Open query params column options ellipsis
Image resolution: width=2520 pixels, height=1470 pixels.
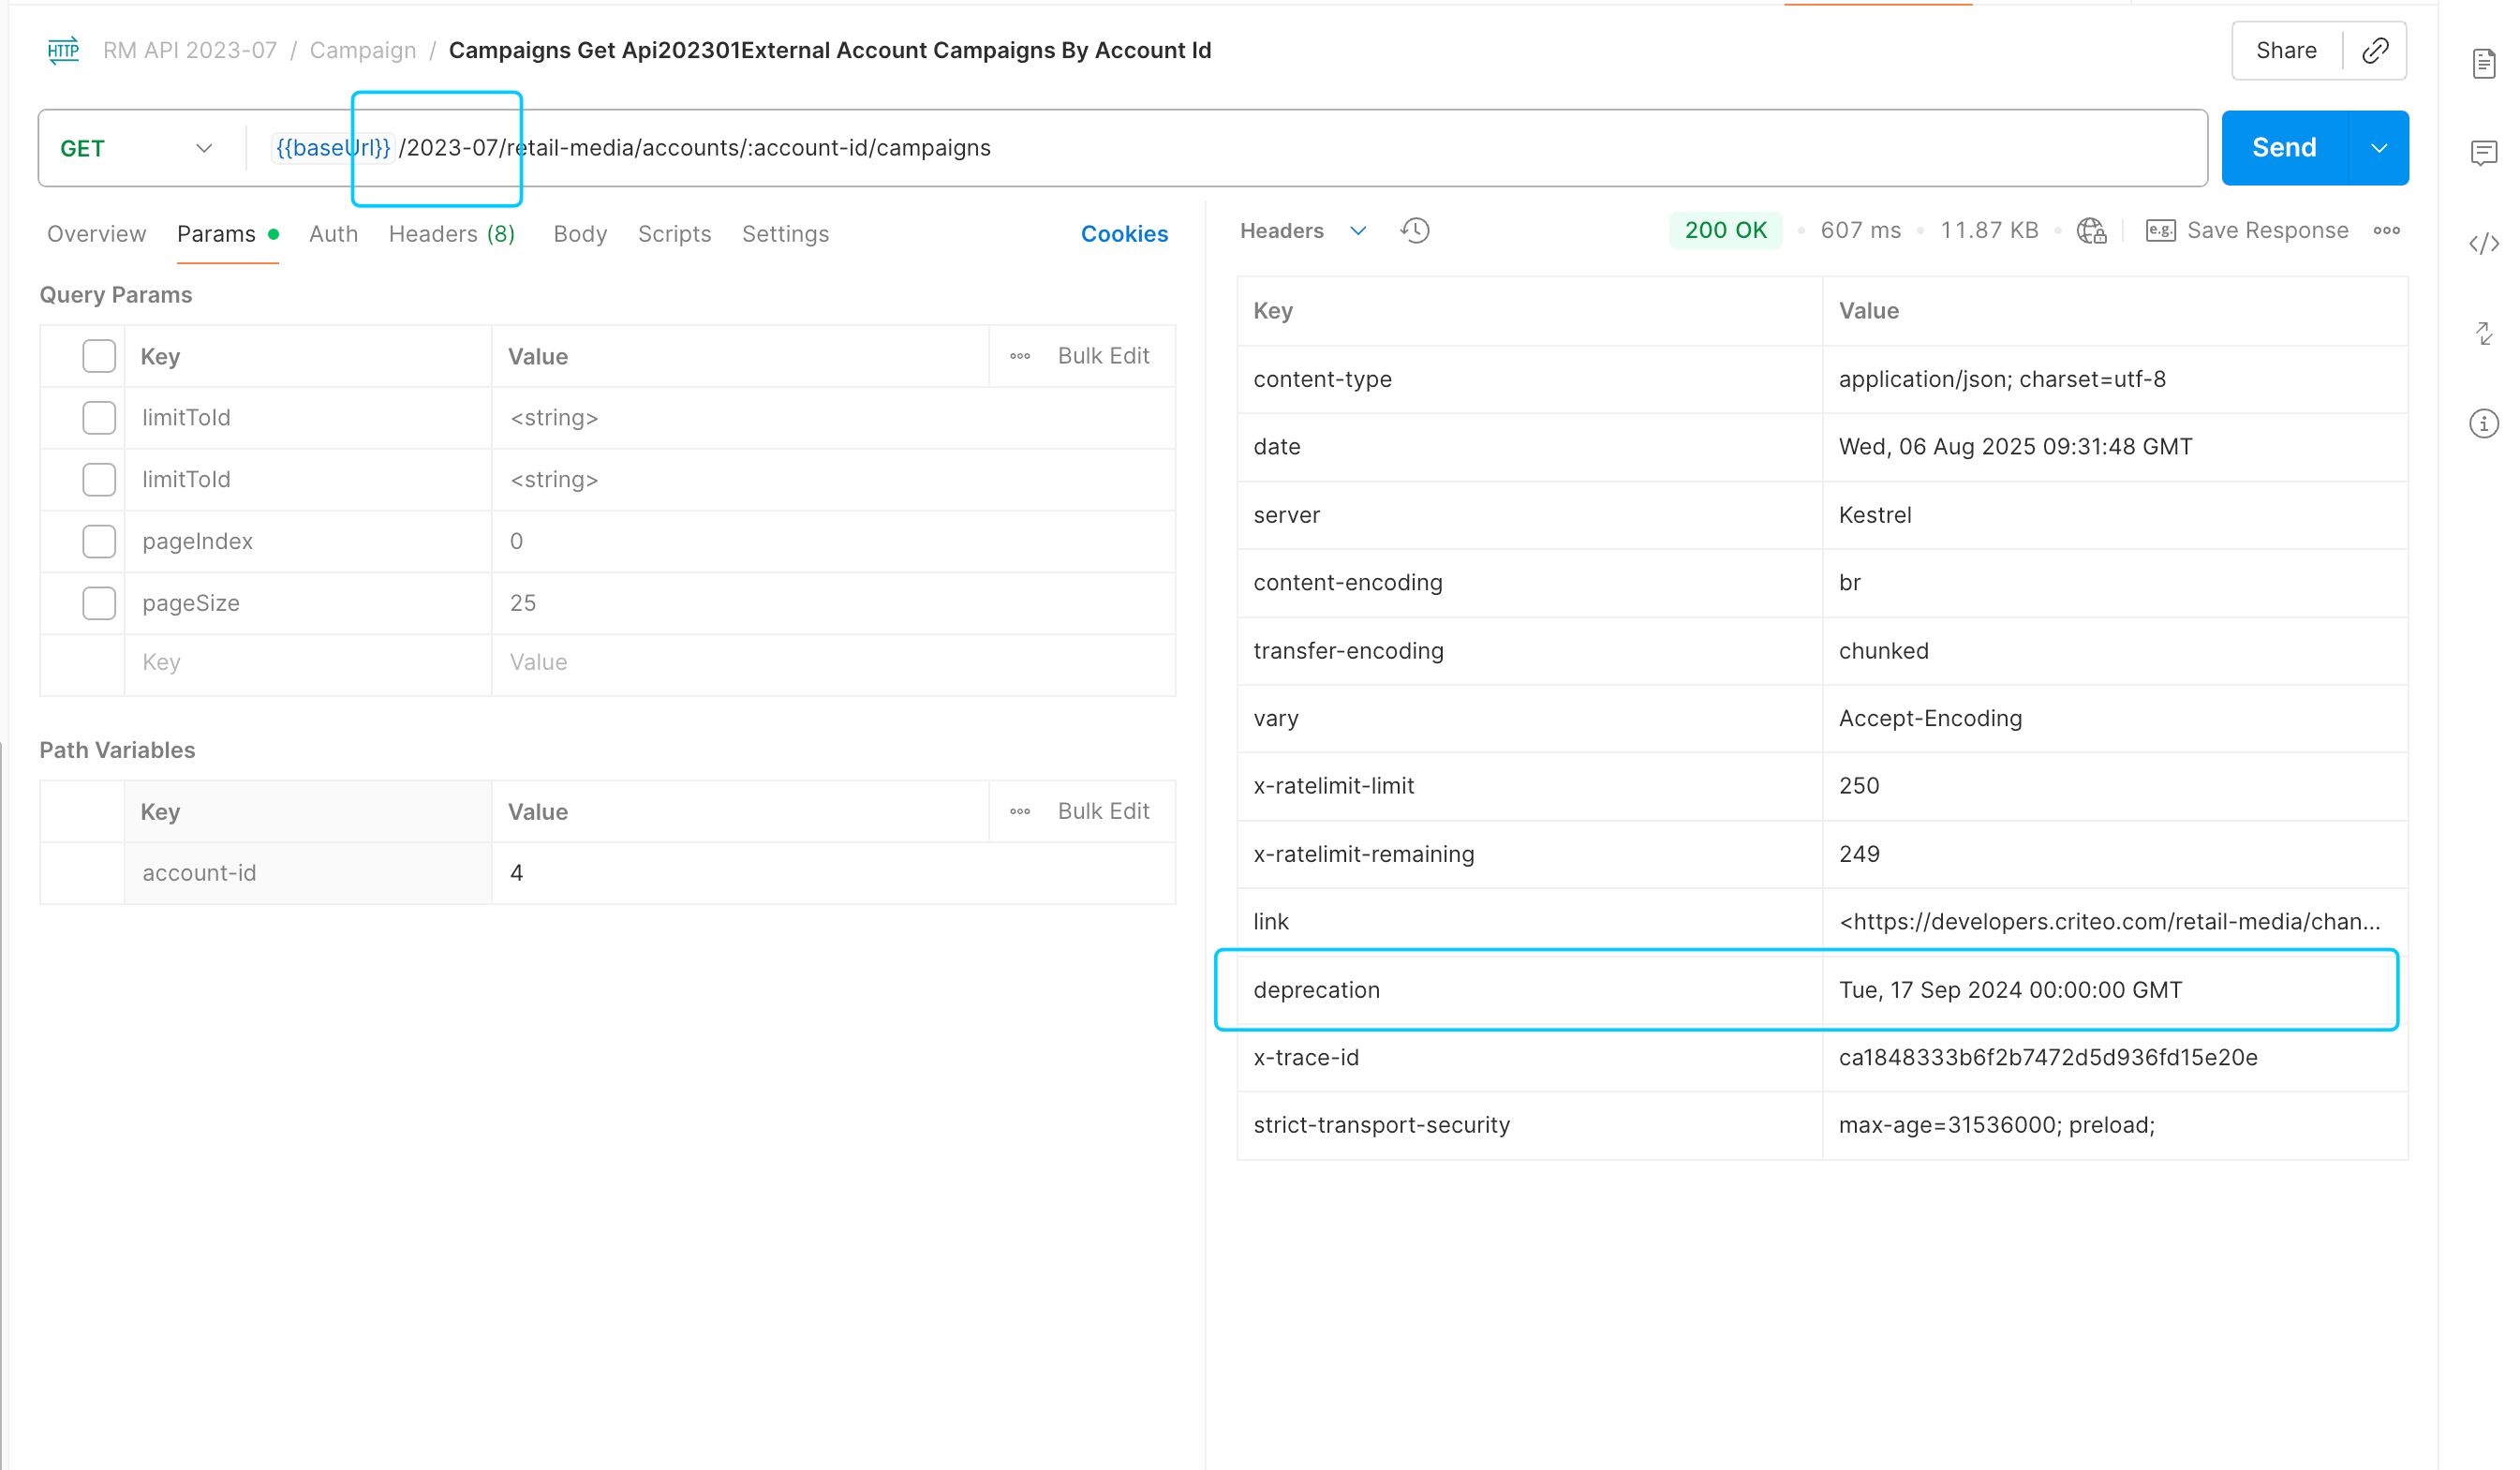pos(1020,356)
